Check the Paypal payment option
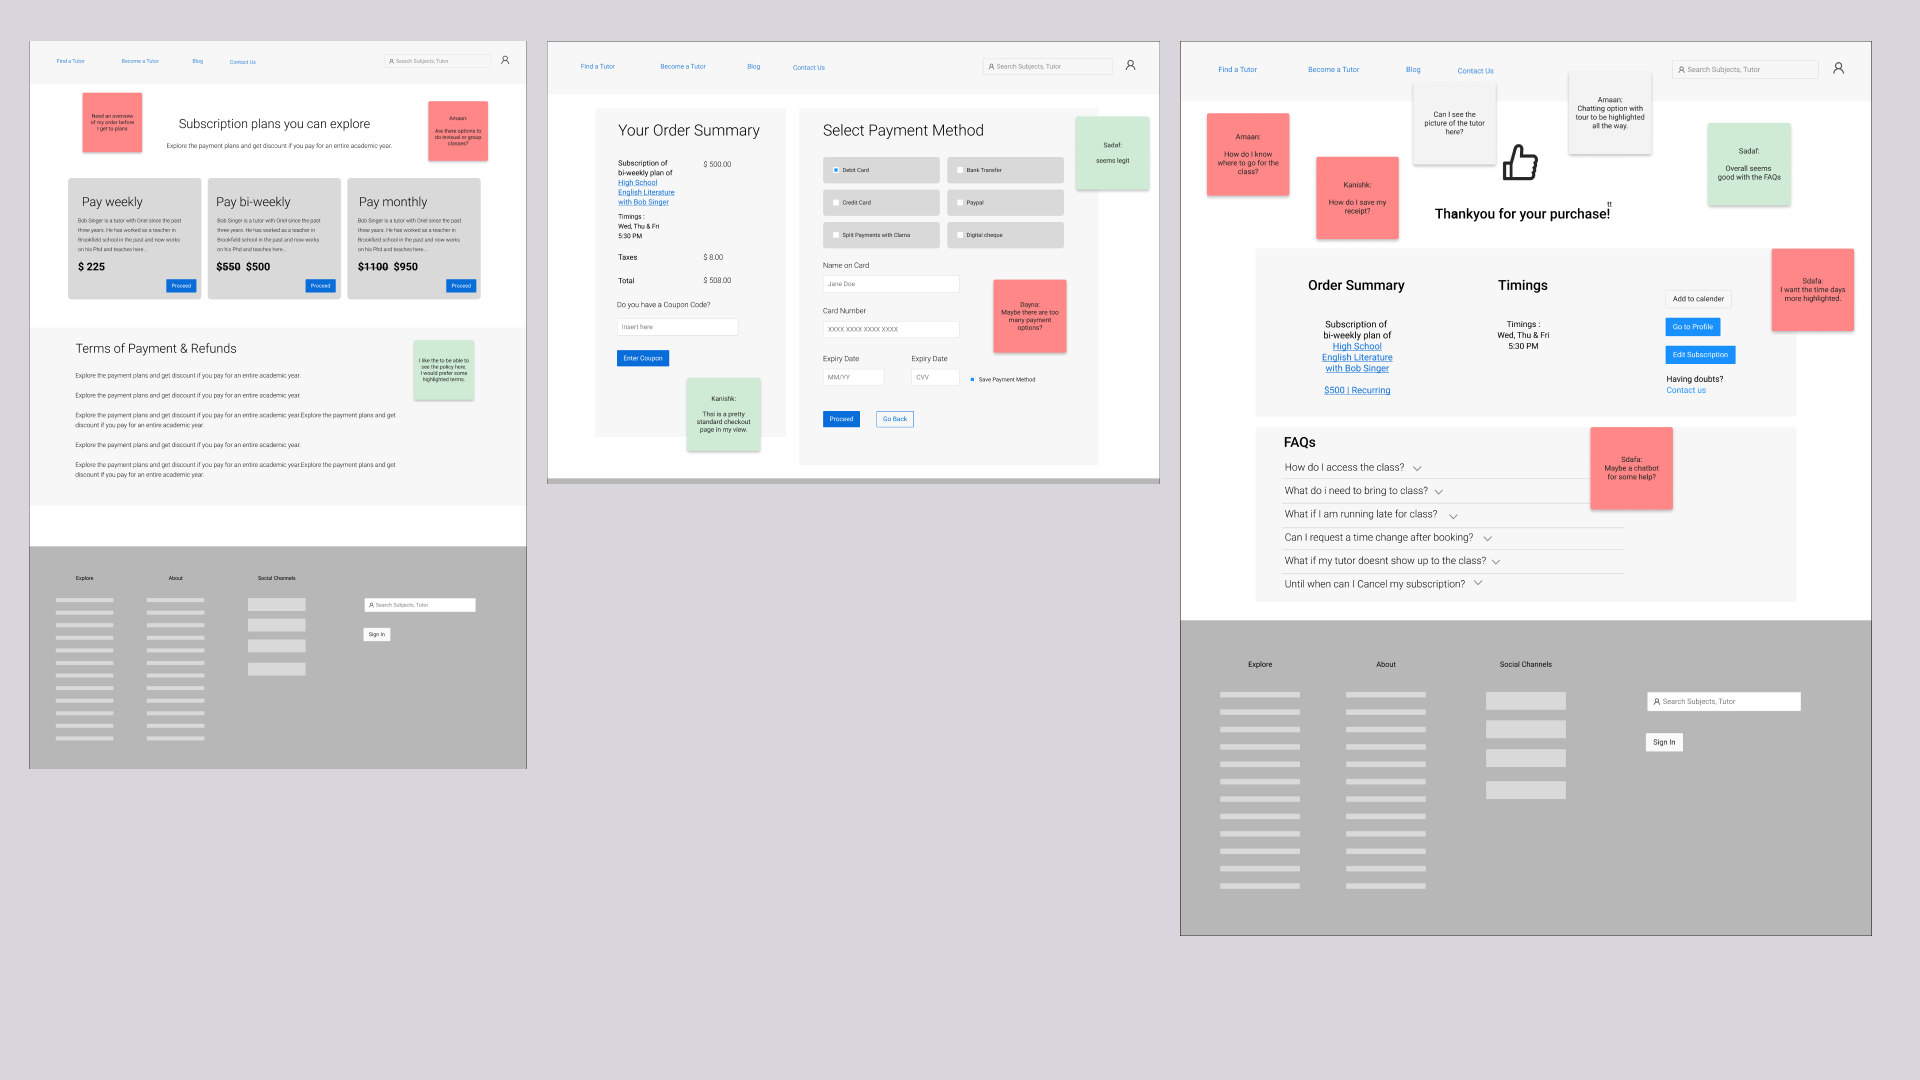Viewport: 1920px width, 1080px height. pyautogui.click(x=960, y=203)
